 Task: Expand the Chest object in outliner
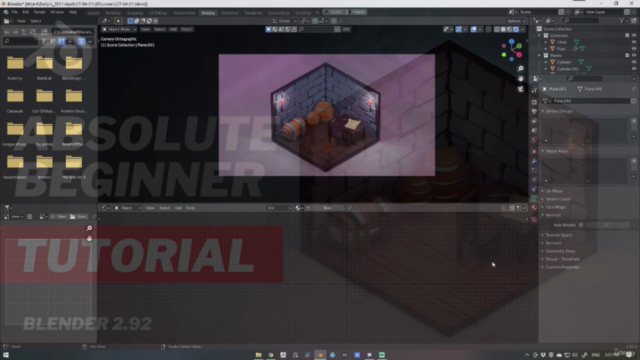pyautogui.click(x=546, y=42)
